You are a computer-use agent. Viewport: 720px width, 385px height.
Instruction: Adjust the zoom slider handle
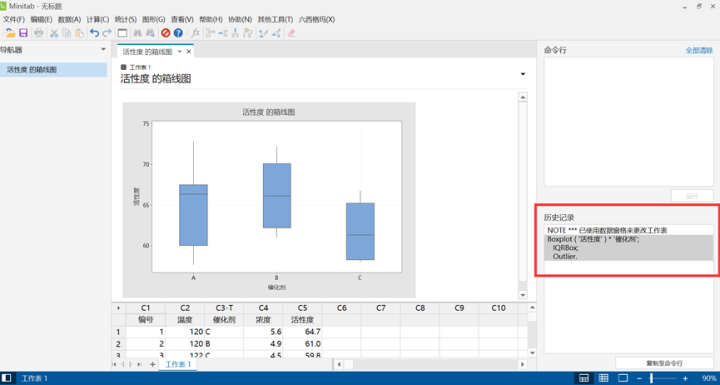[651, 378]
